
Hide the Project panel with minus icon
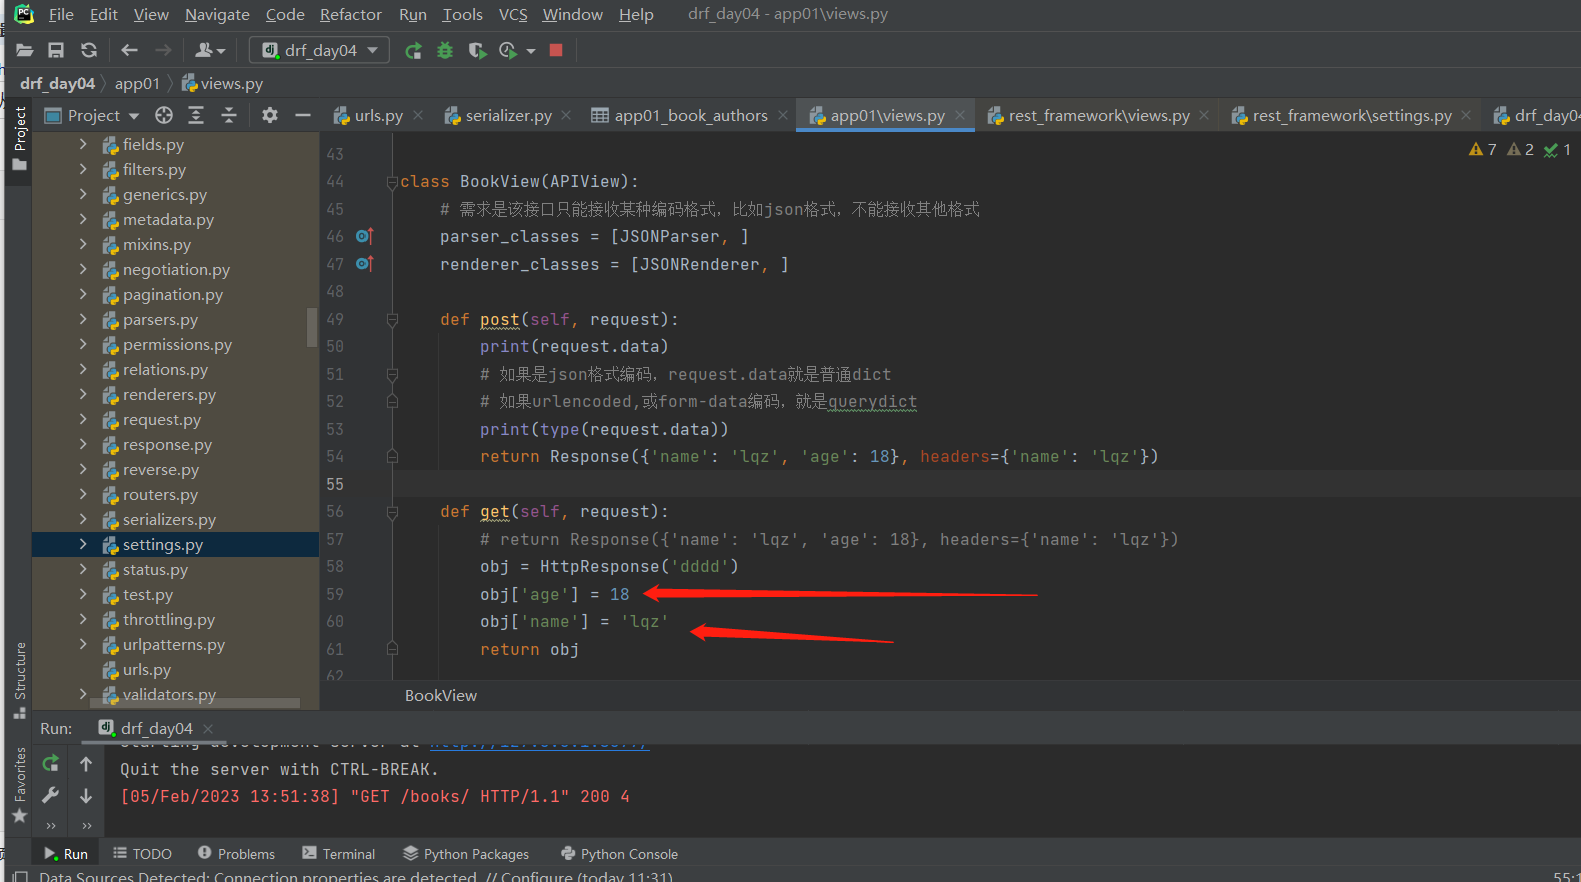303,116
